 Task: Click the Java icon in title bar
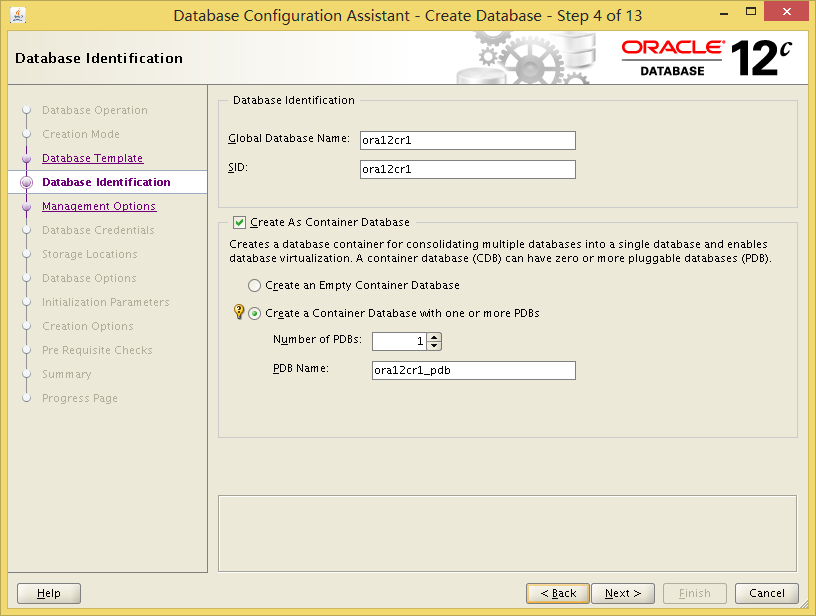pos(17,15)
